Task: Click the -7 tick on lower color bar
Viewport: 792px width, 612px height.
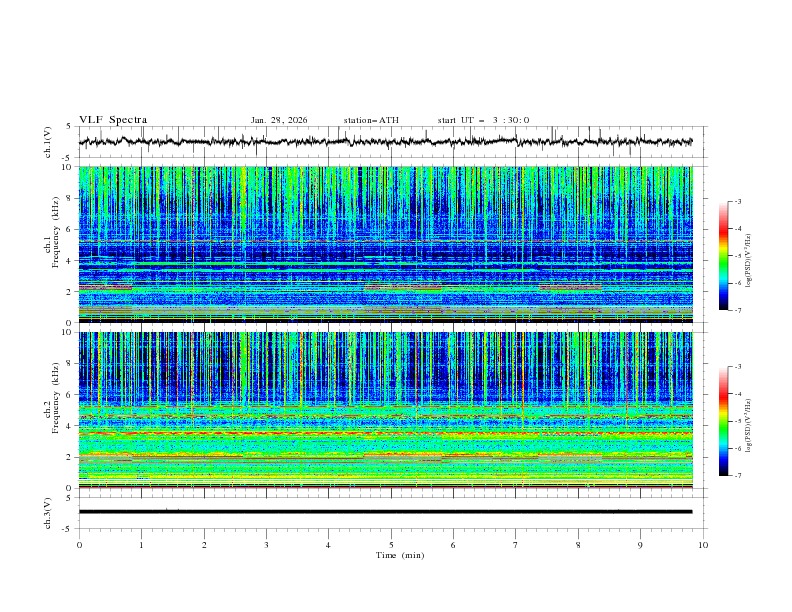Action: (x=737, y=476)
